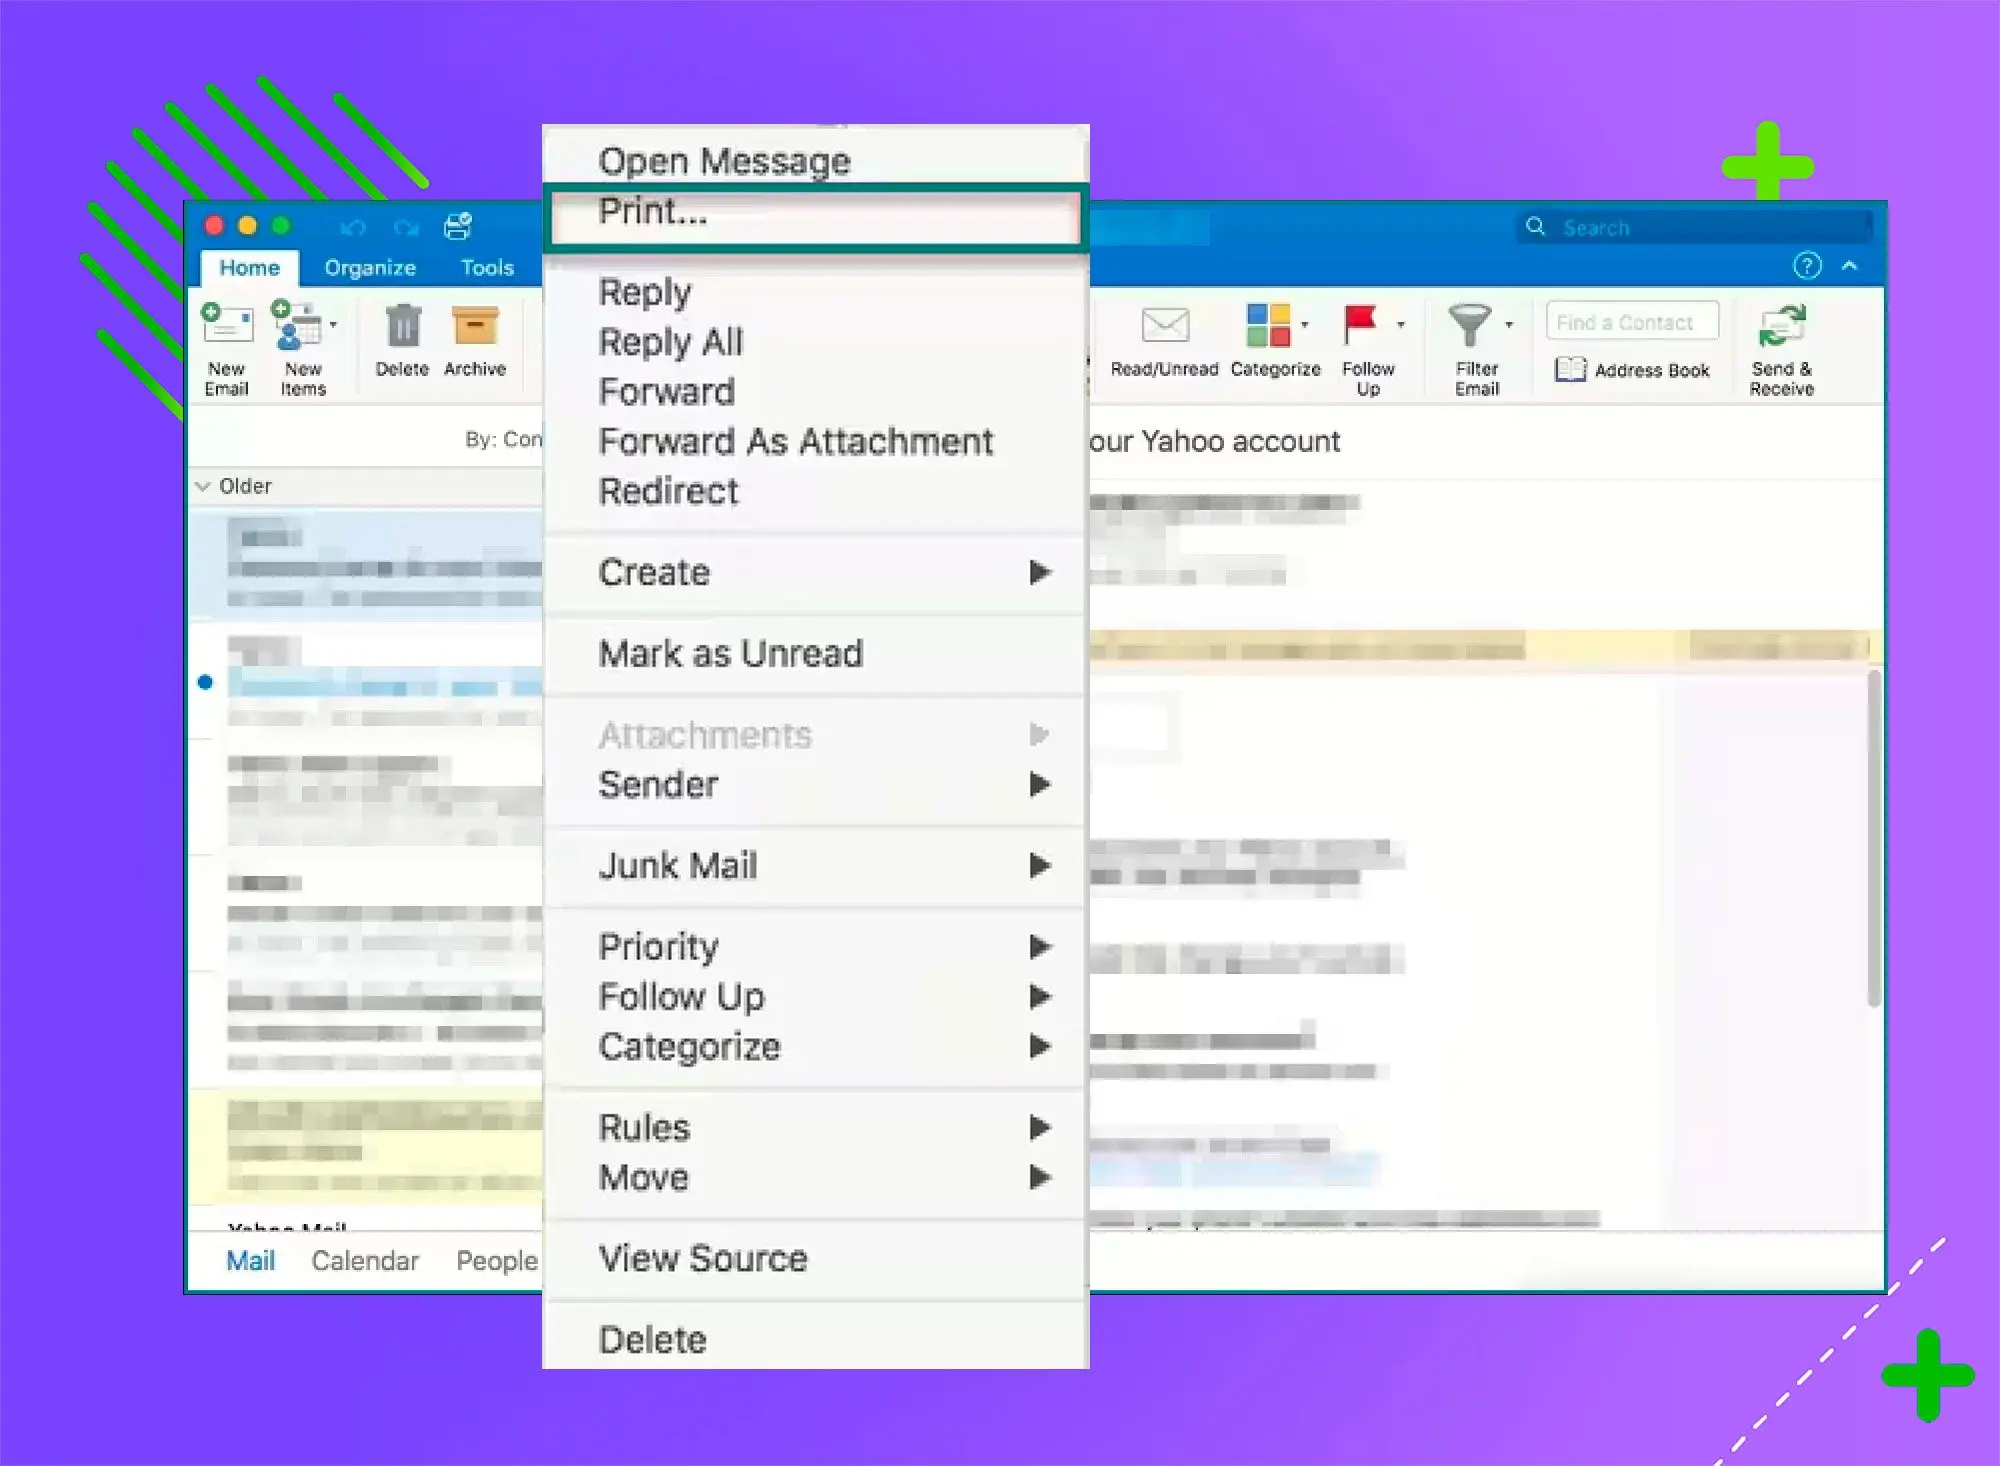The height and width of the screenshot is (1466, 2000).
Task: Expand the Junk Mail submenu
Action: click(815, 866)
